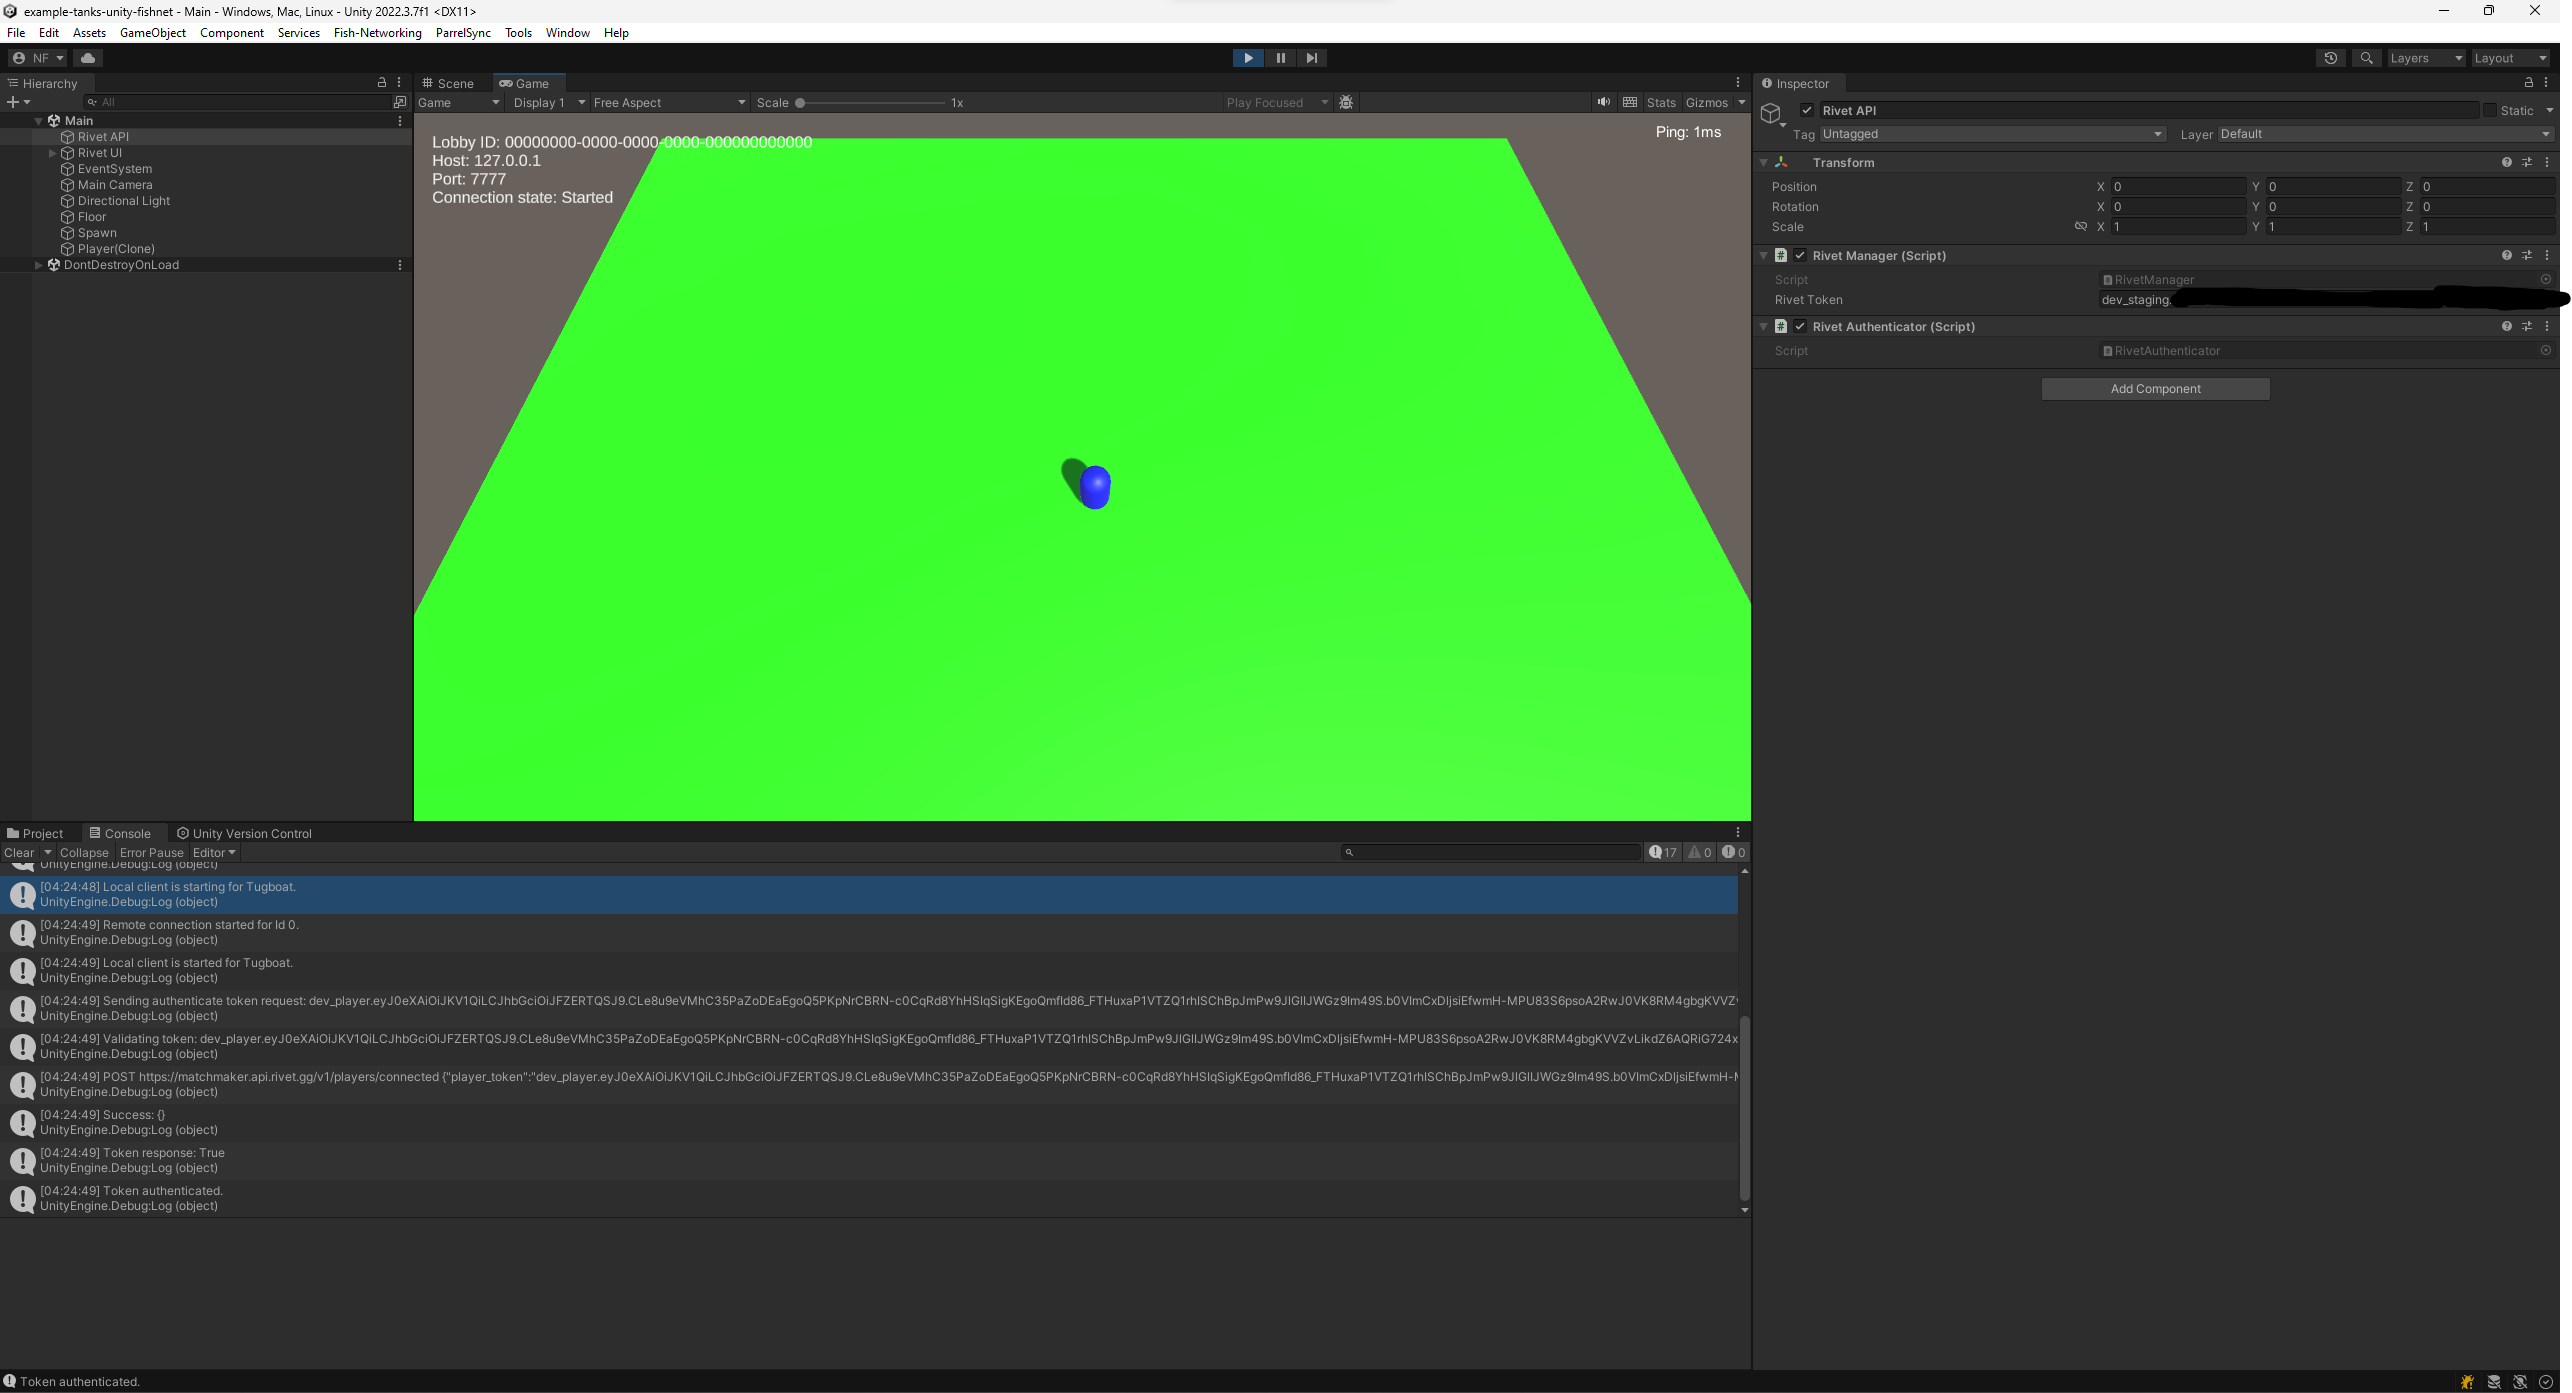Click the Rivet Manager Script icon
This screenshot has width=2572, height=1393.
pos(1782,256)
